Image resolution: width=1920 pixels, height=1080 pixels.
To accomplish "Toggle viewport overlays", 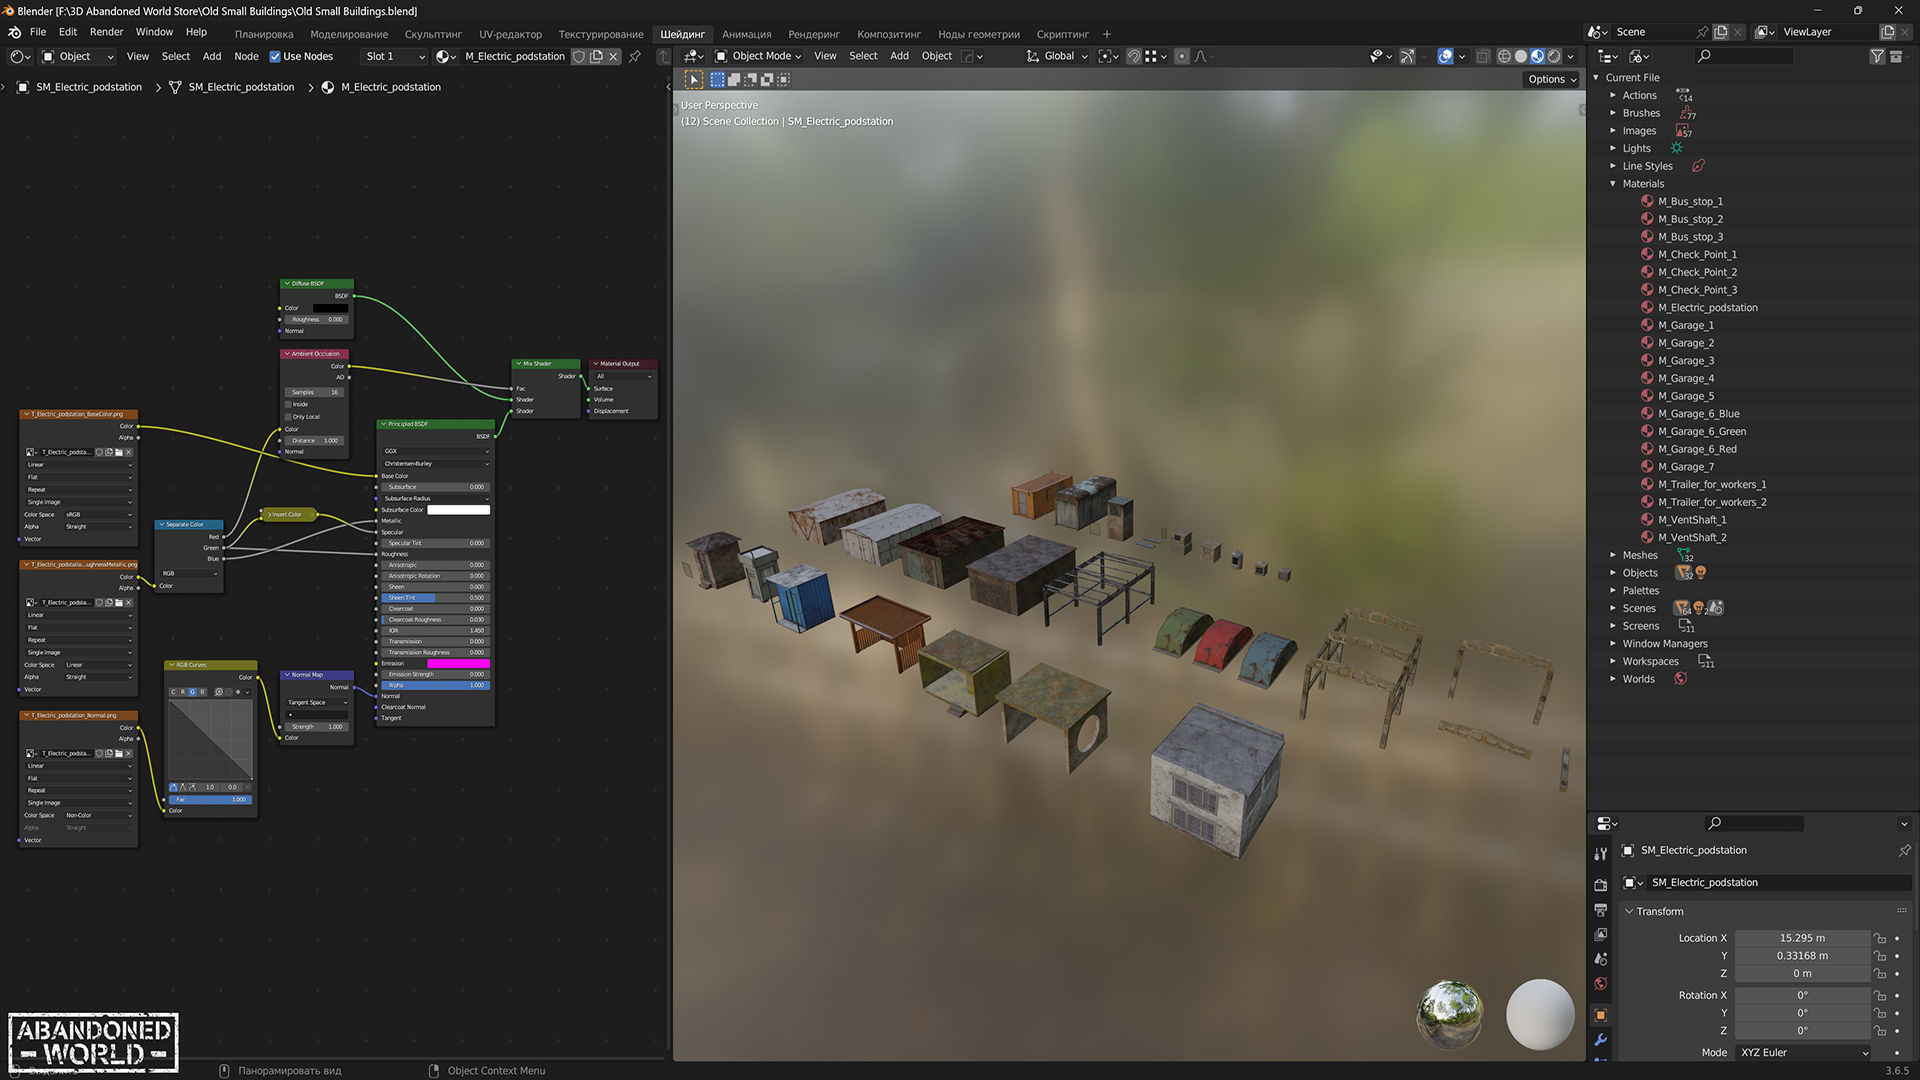I will tap(1445, 57).
